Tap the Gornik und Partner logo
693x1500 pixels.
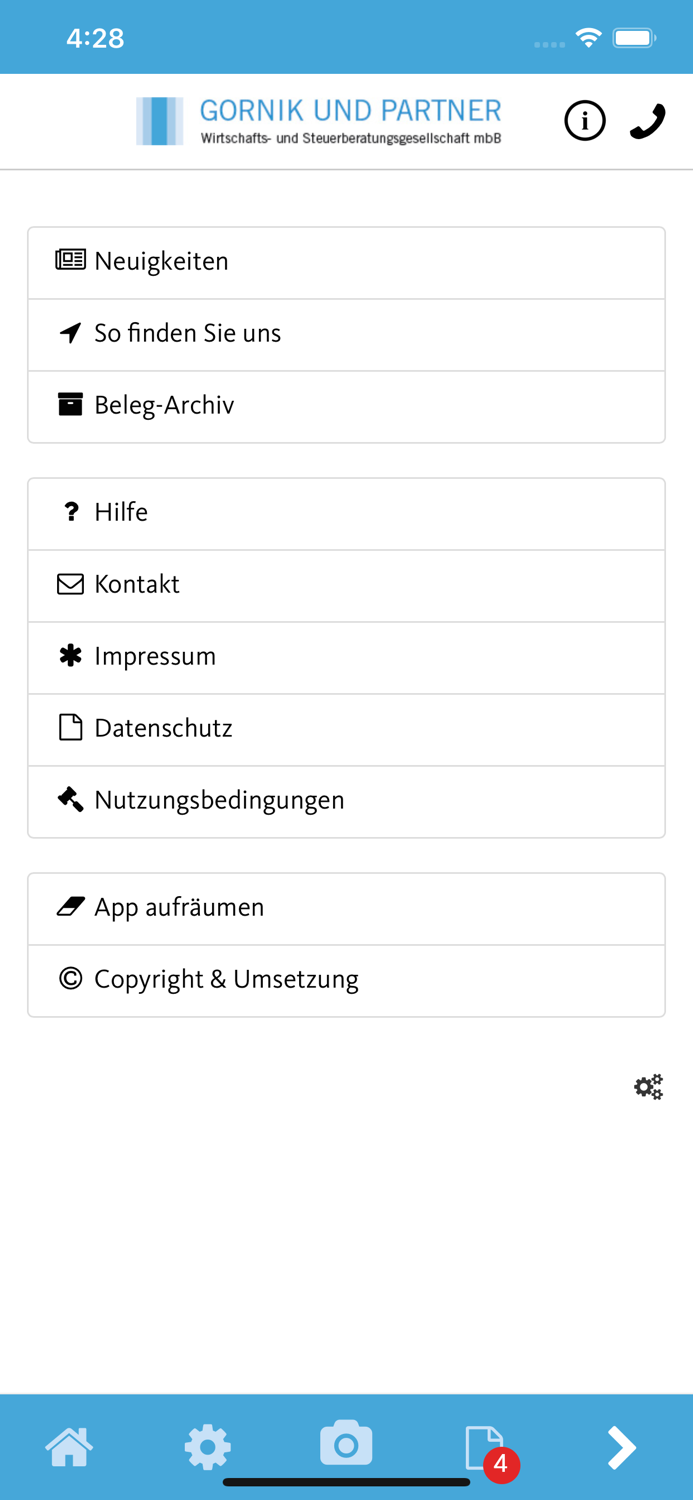pos(318,120)
